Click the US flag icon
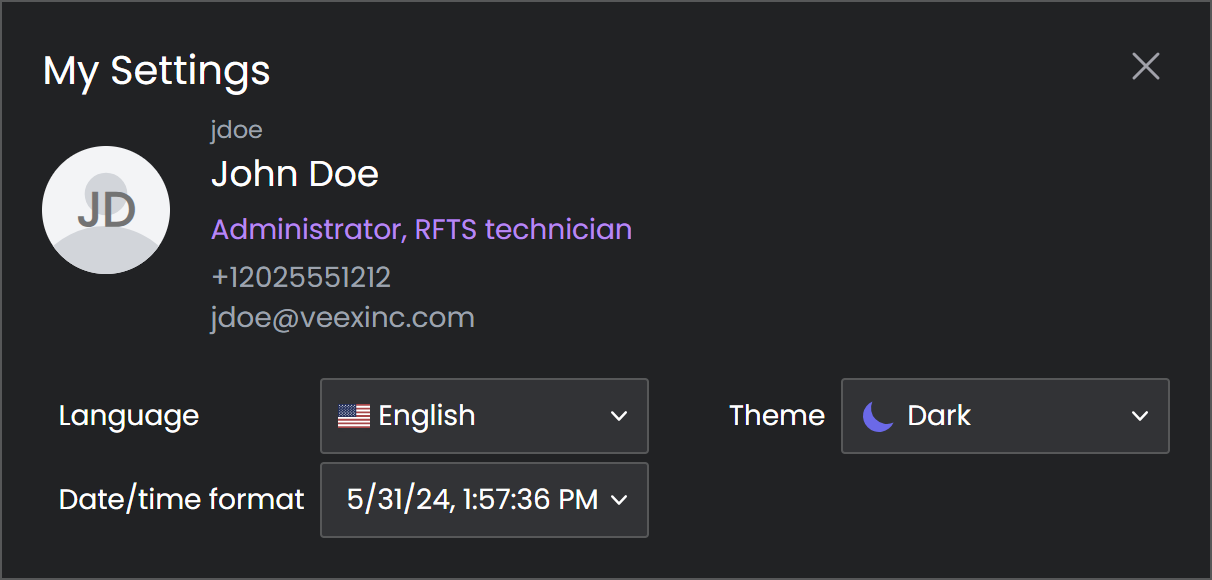Screen dimensions: 1212x580 point(354,416)
